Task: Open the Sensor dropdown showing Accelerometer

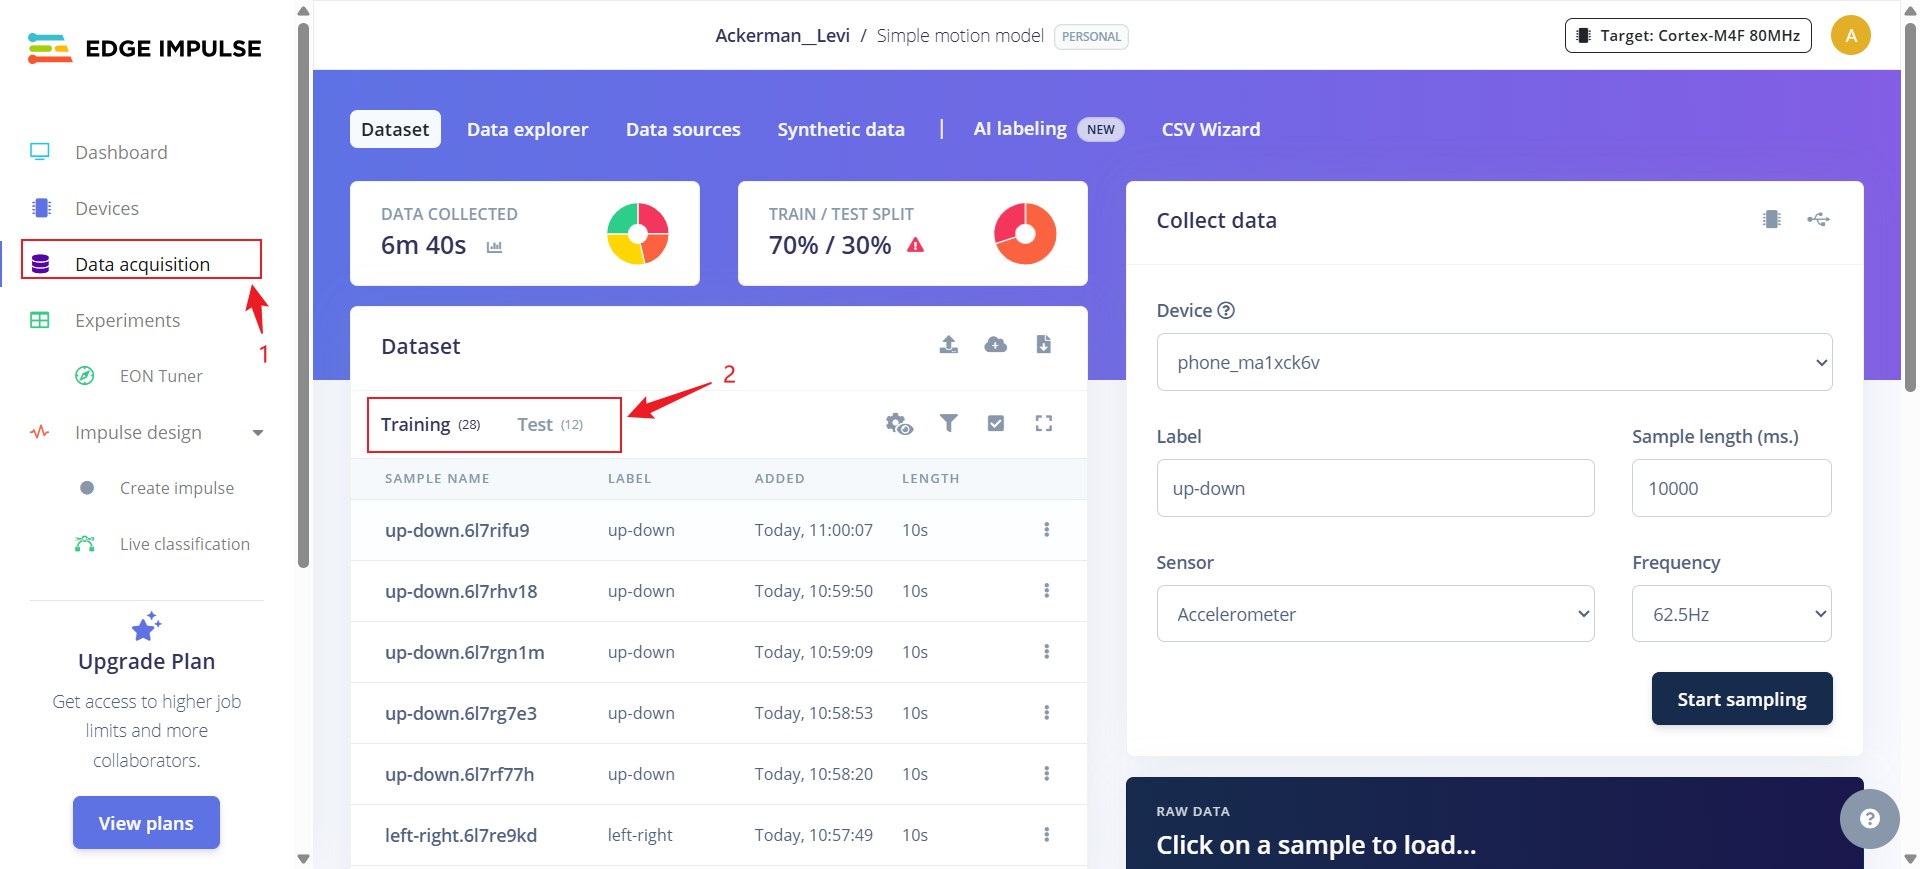Action: click(x=1375, y=614)
